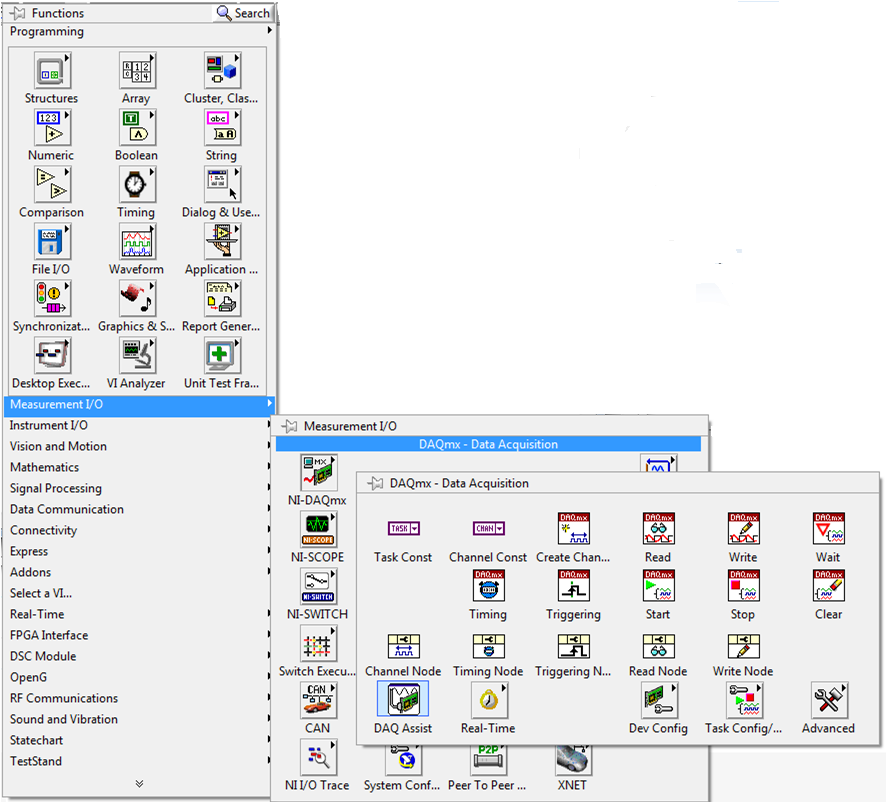Viewport: 887px width, 803px height.
Task: Expand the Connectivity category
Action: (x=139, y=530)
